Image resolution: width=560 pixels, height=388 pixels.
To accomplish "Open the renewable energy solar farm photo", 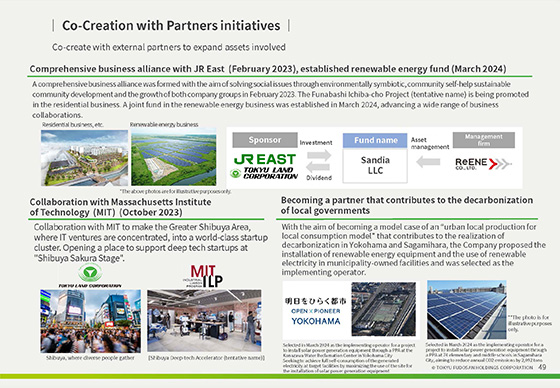I will (x=174, y=158).
